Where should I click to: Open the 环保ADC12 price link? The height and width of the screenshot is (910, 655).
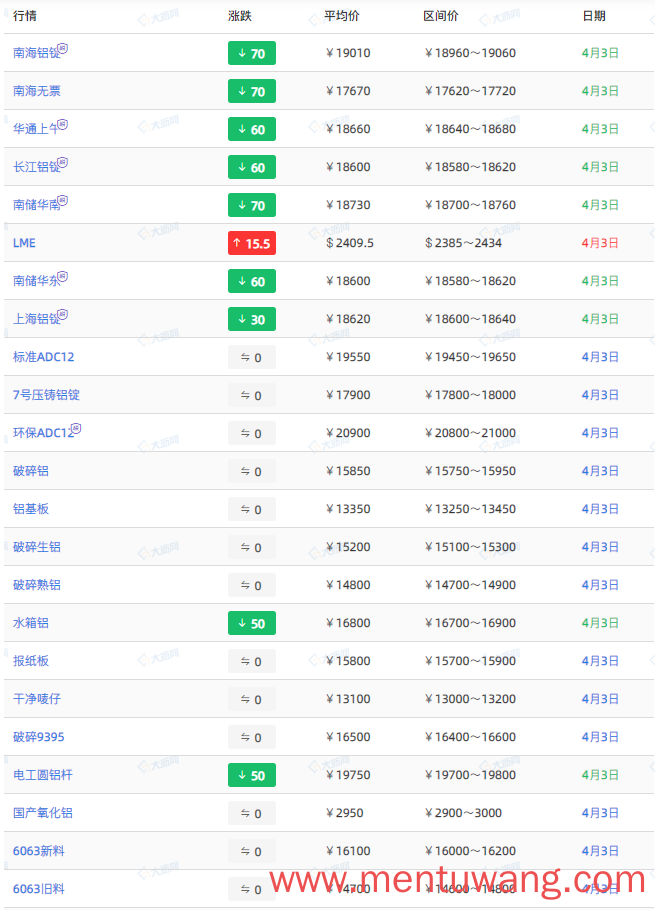pos(43,433)
